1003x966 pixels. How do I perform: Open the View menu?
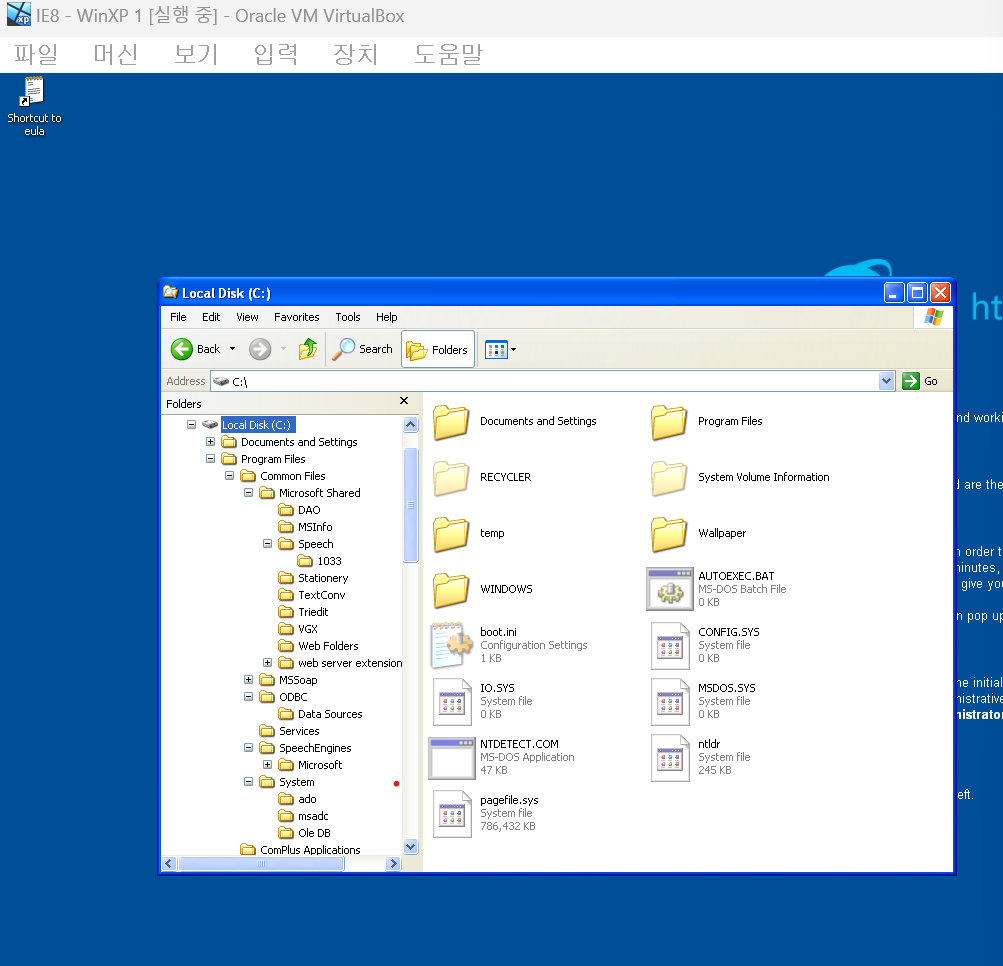247,317
